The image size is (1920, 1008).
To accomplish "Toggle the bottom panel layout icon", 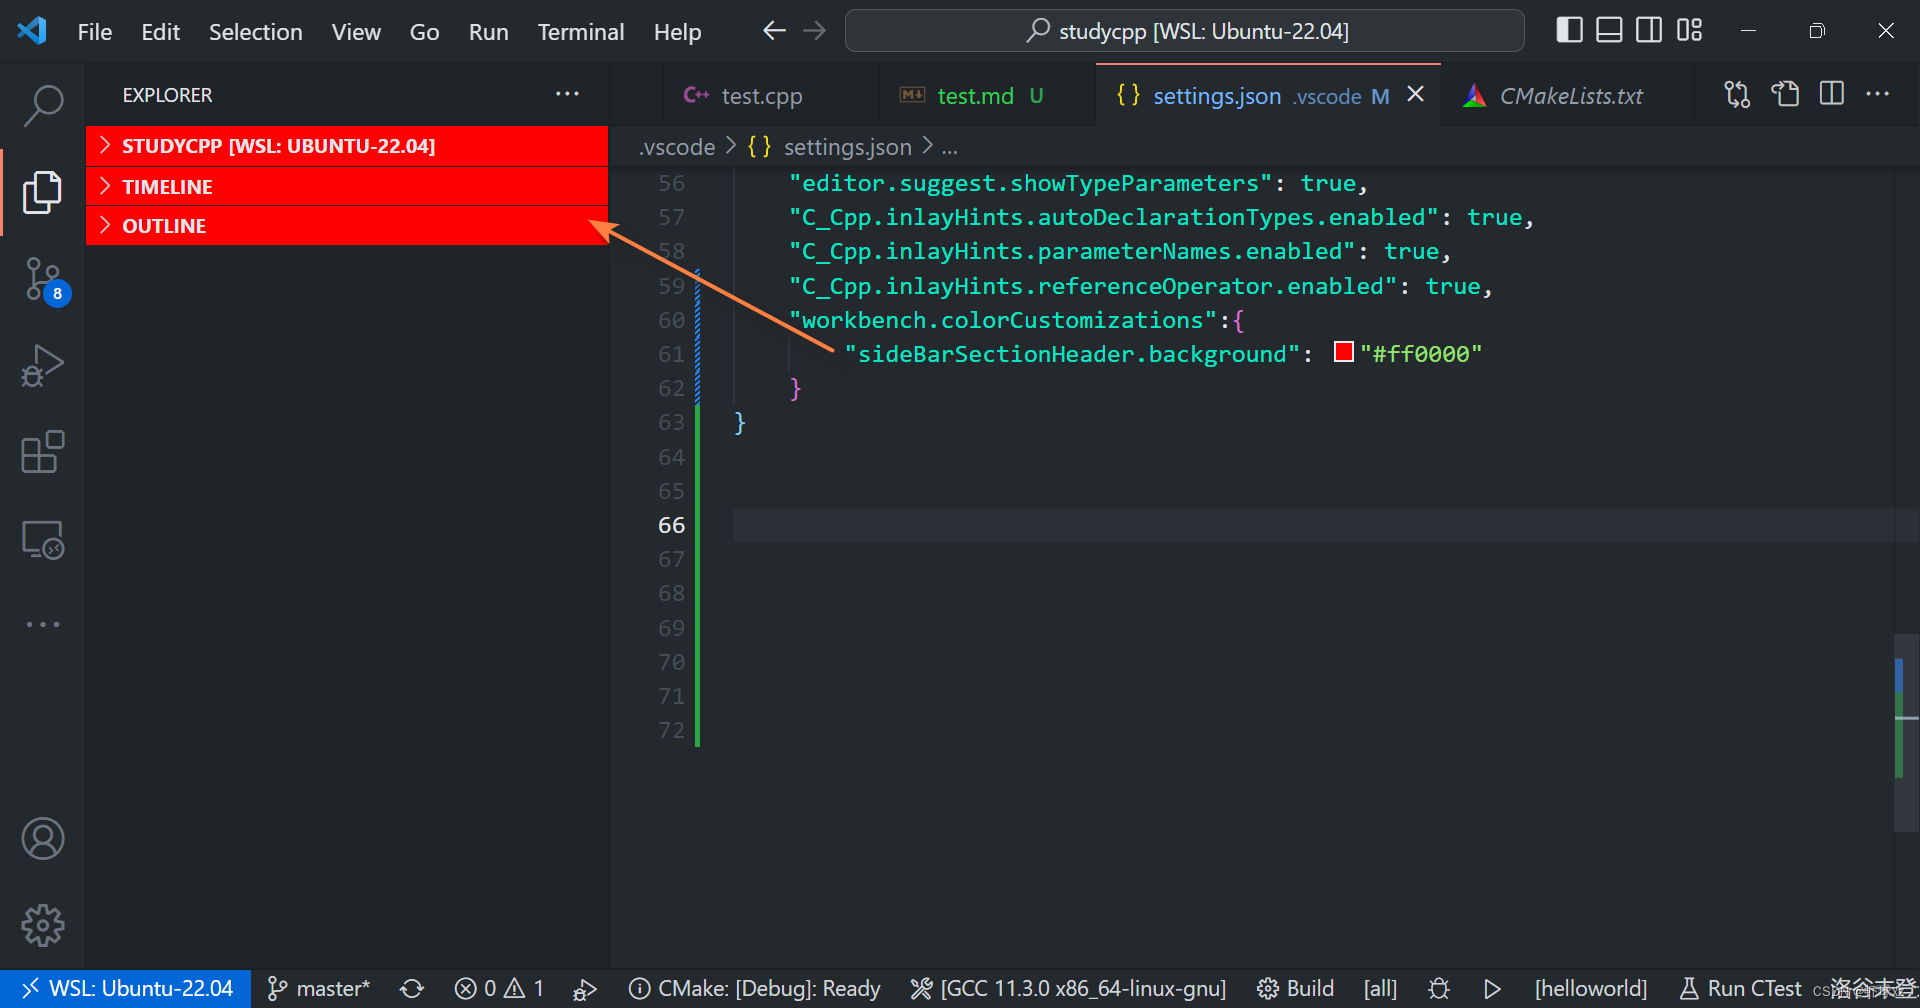I will point(1609,31).
